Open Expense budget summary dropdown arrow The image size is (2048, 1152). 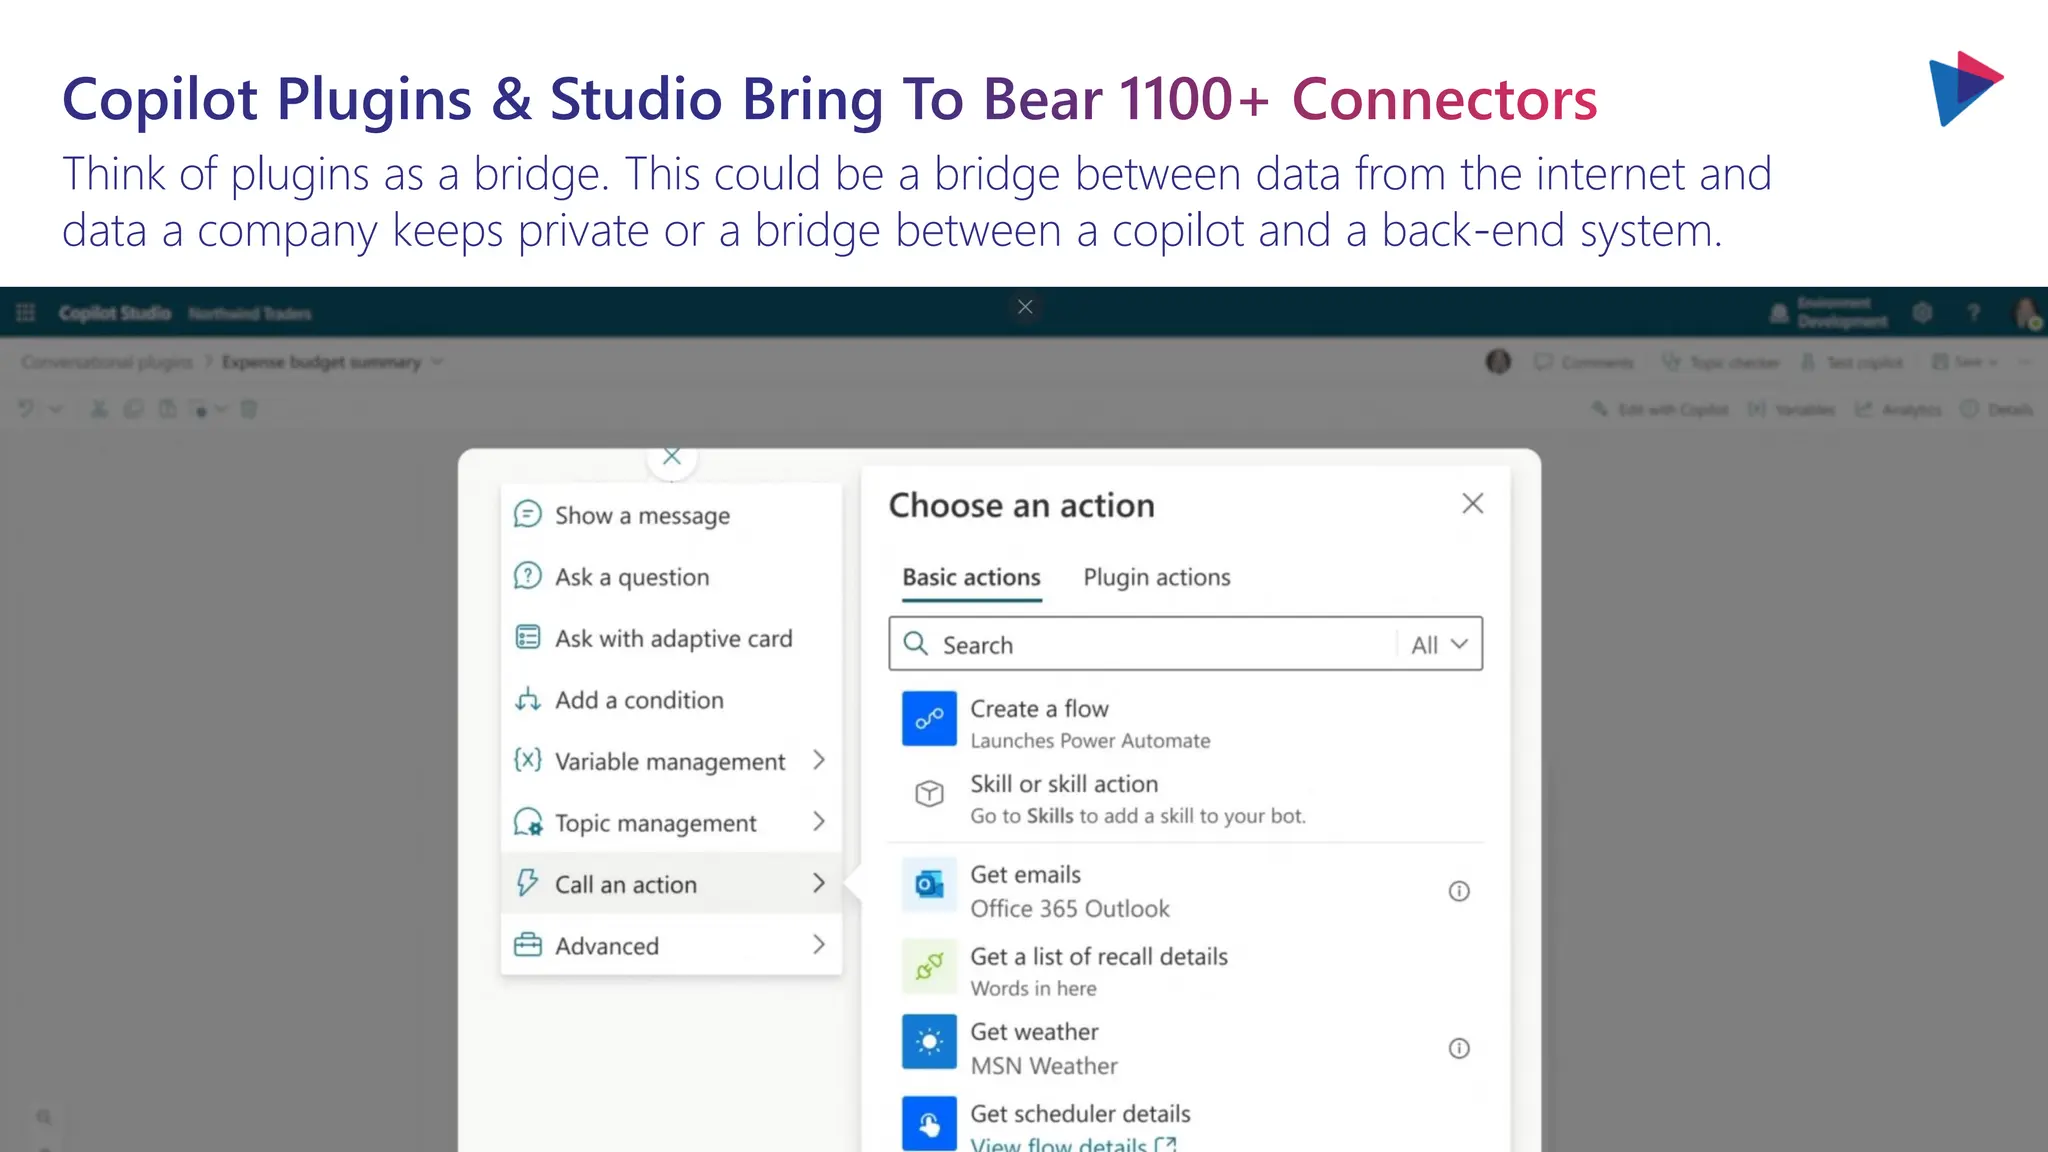click(437, 362)
